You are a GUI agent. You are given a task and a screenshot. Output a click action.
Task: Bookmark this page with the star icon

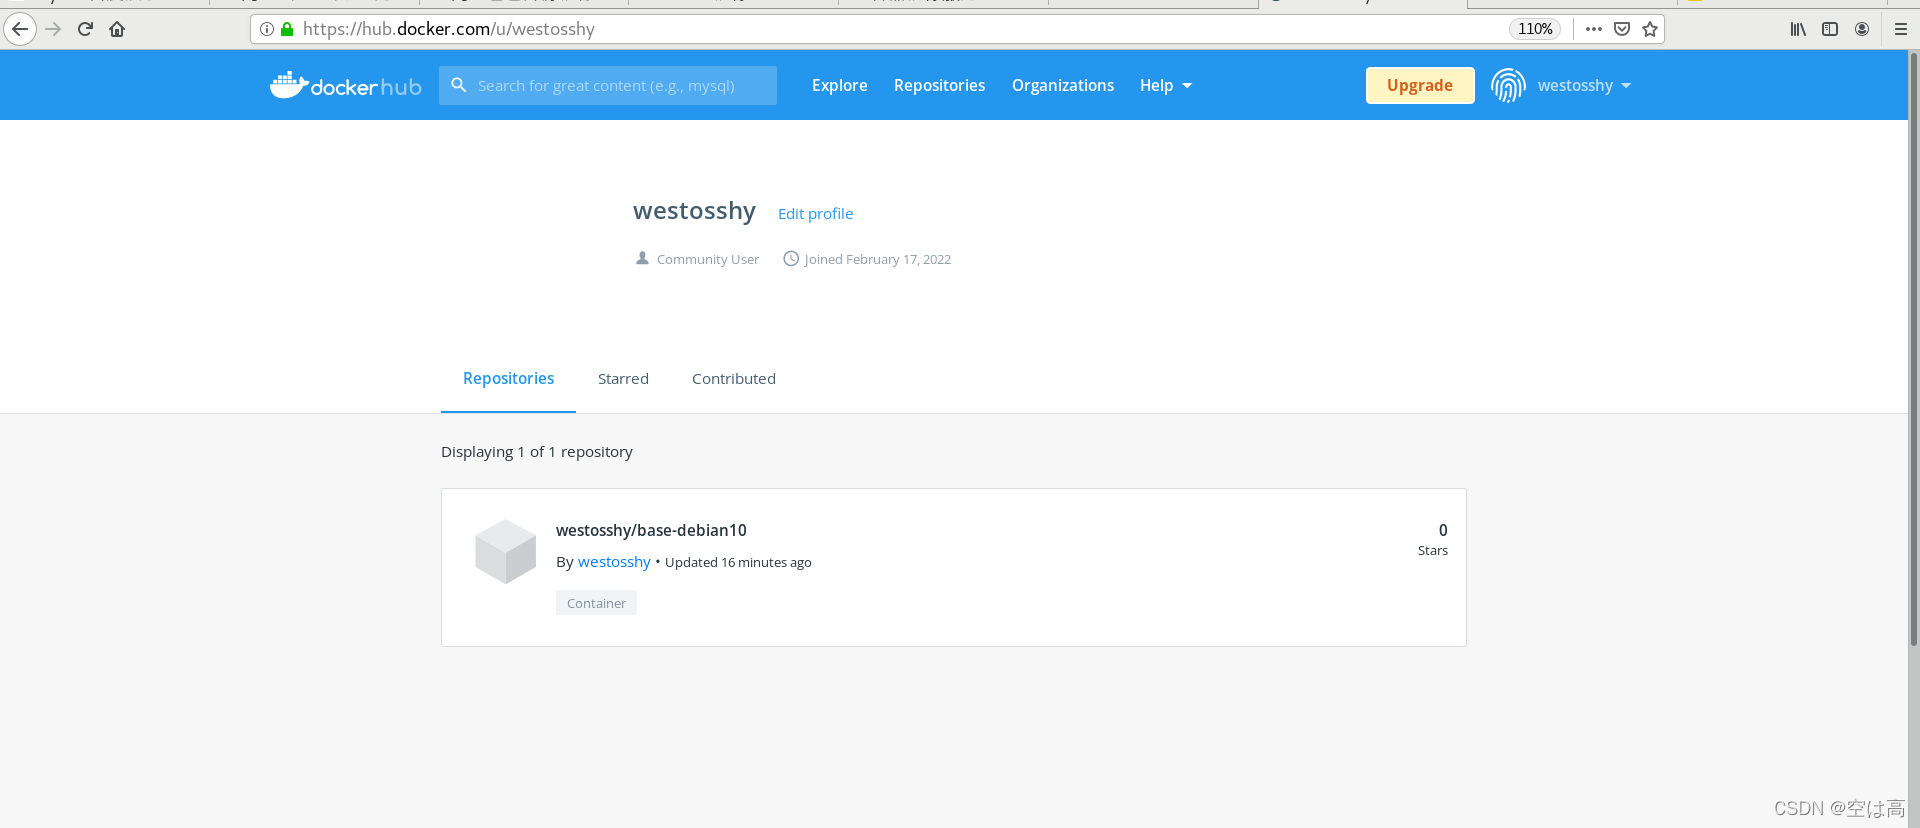[x=1650, y=29]
